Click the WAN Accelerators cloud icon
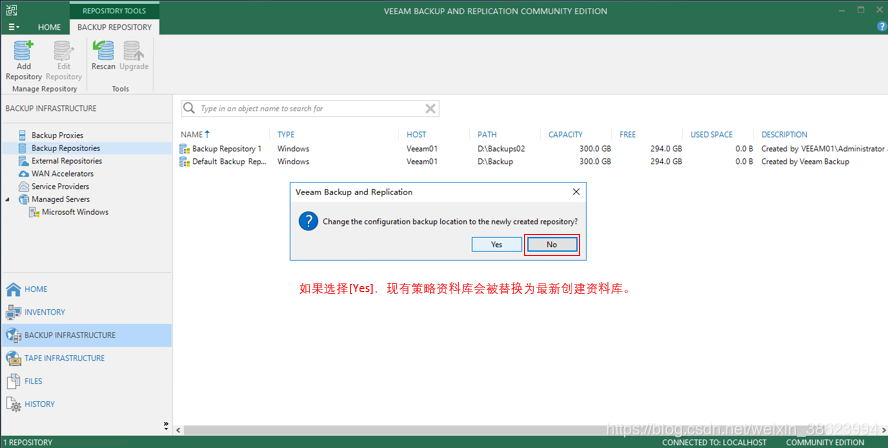 [x=23, y=174]
